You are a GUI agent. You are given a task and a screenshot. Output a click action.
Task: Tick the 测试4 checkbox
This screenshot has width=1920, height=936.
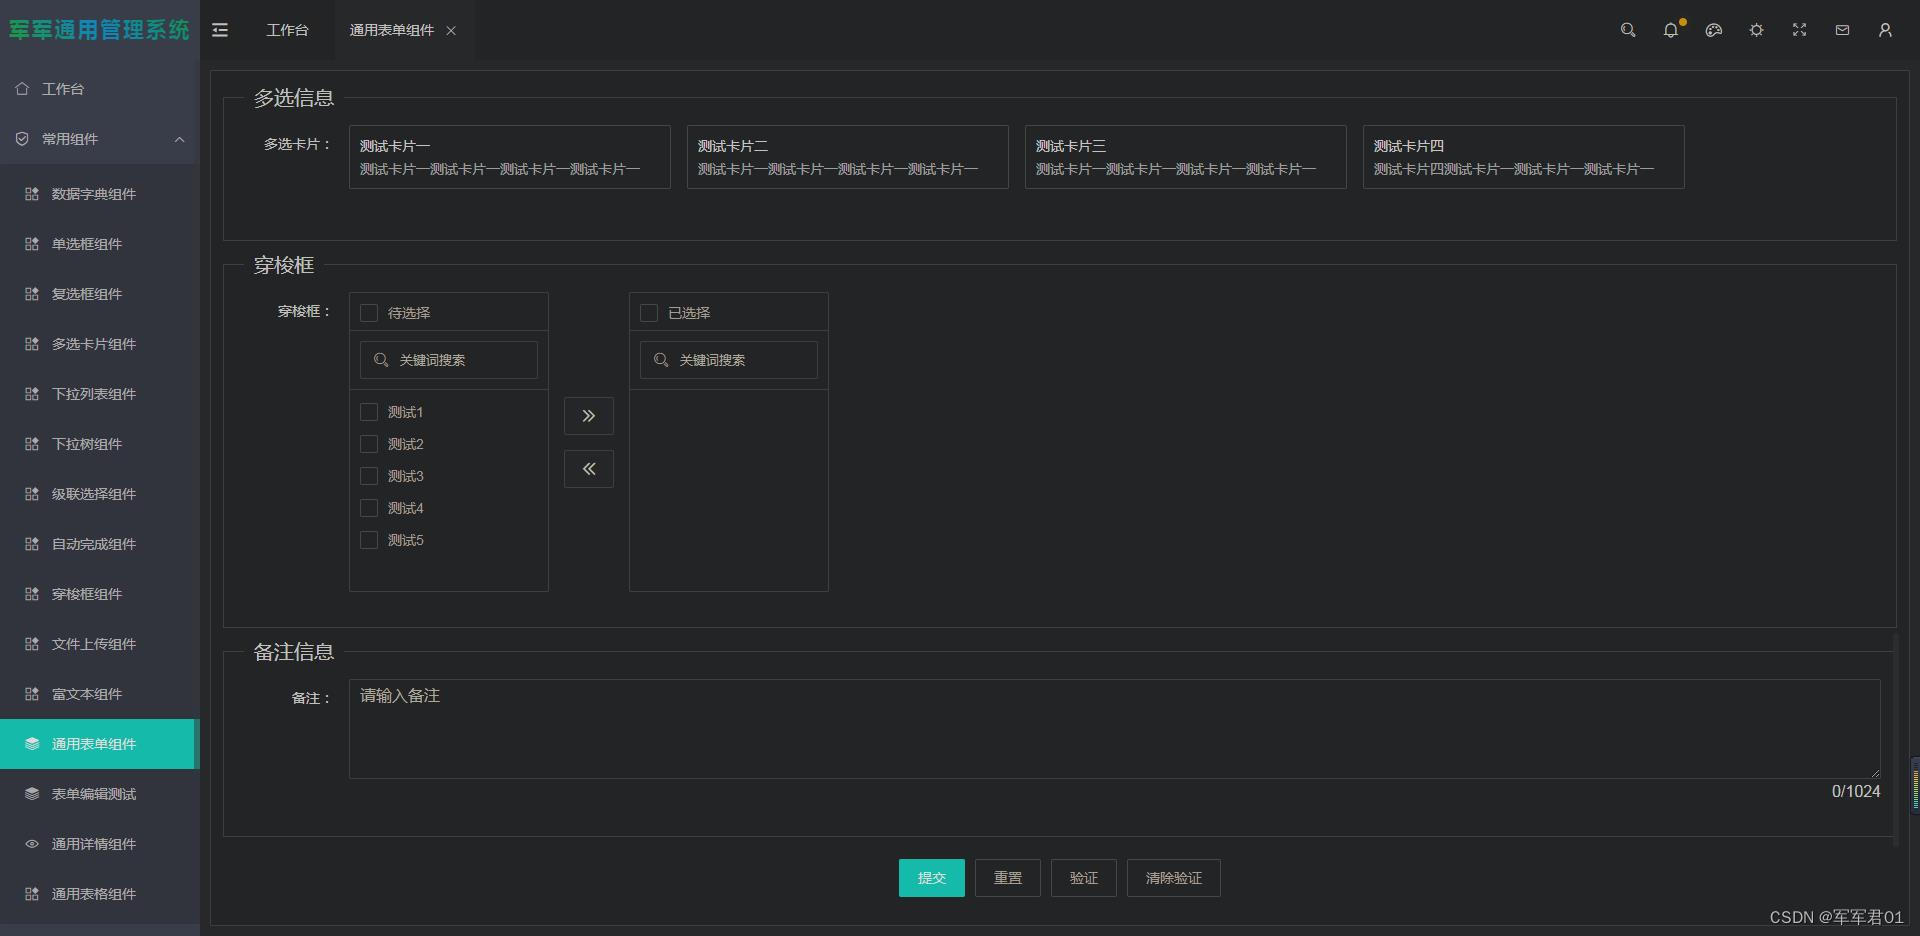[x=369, y=508]
